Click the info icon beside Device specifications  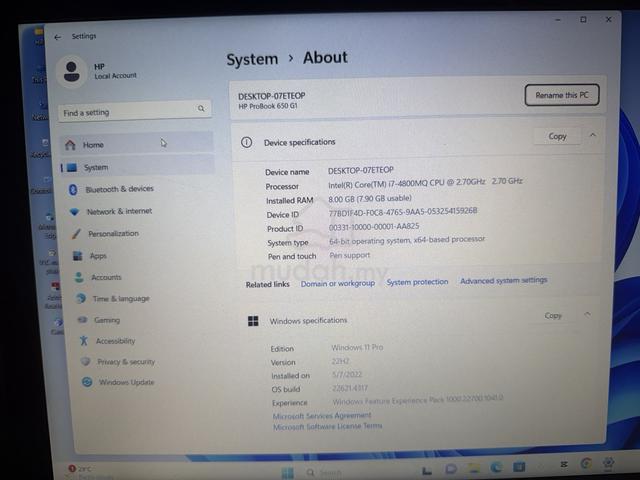coord(247,142)
